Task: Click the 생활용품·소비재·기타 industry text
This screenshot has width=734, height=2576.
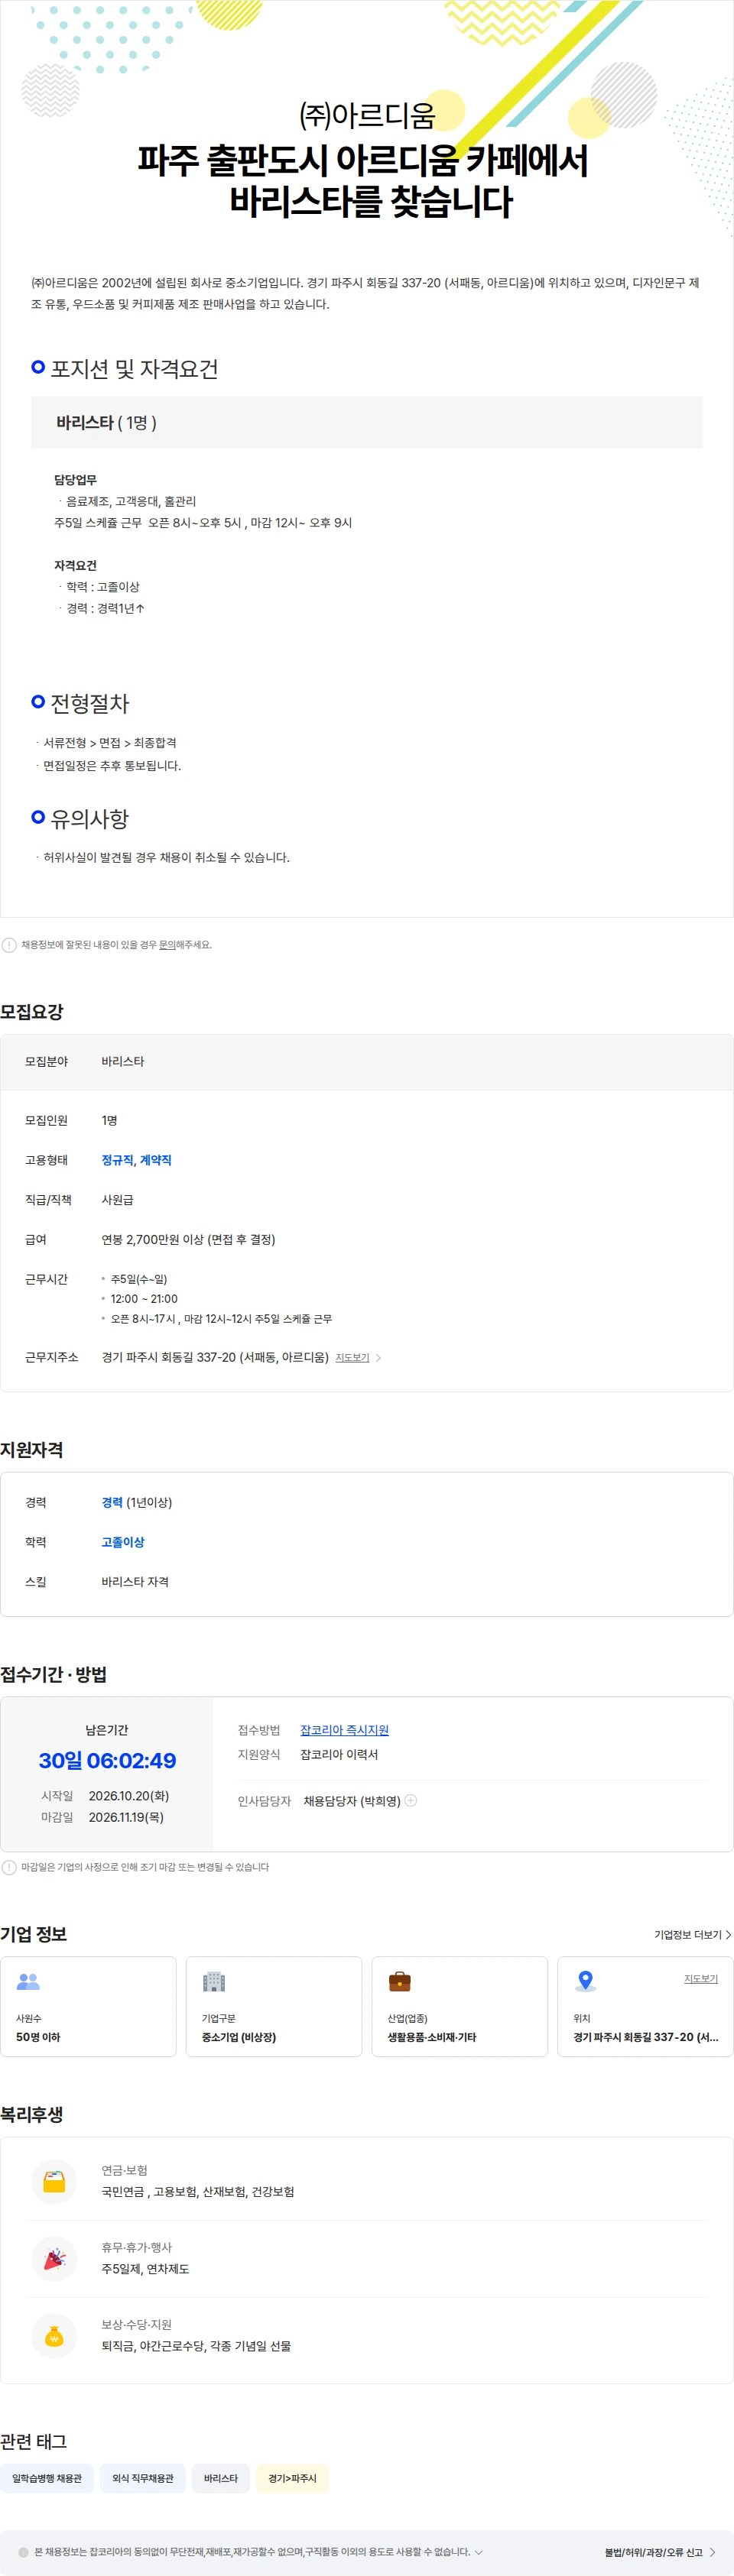Action: [432, 2037]
